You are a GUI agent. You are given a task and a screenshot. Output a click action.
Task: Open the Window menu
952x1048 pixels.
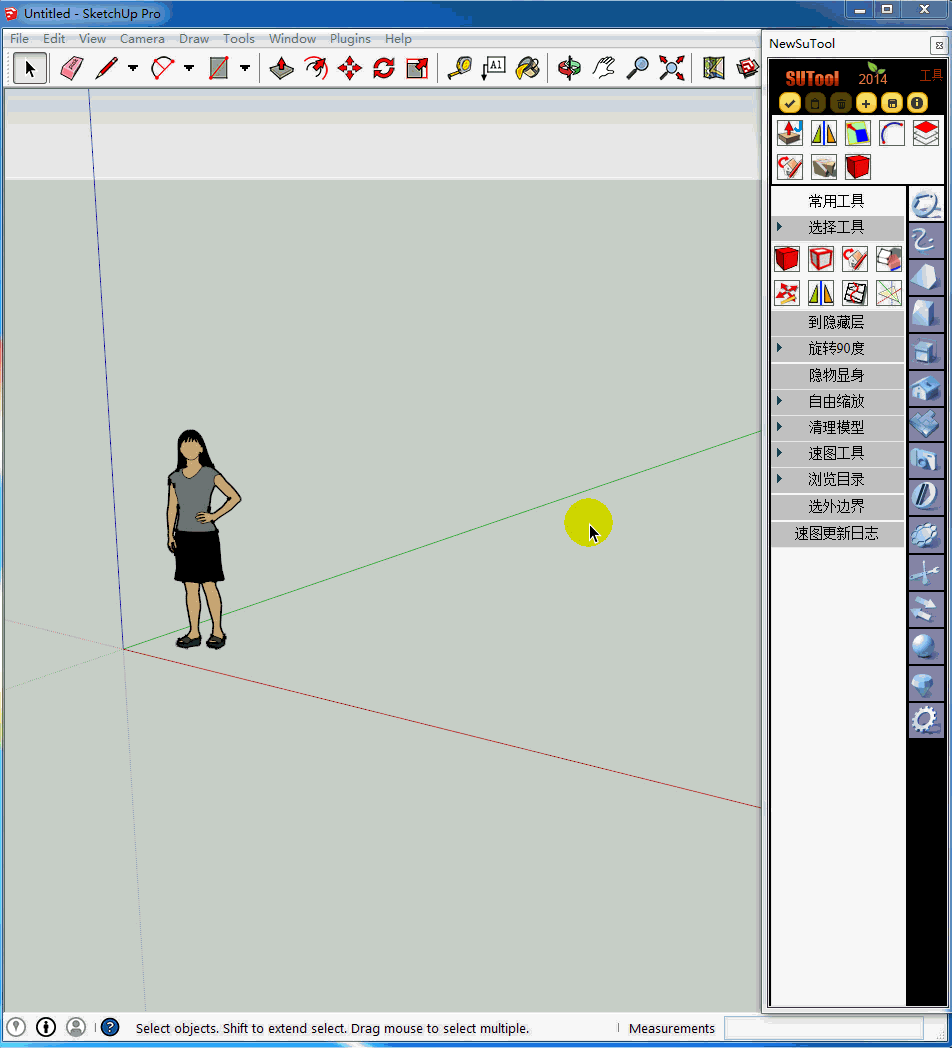(292, 39)
